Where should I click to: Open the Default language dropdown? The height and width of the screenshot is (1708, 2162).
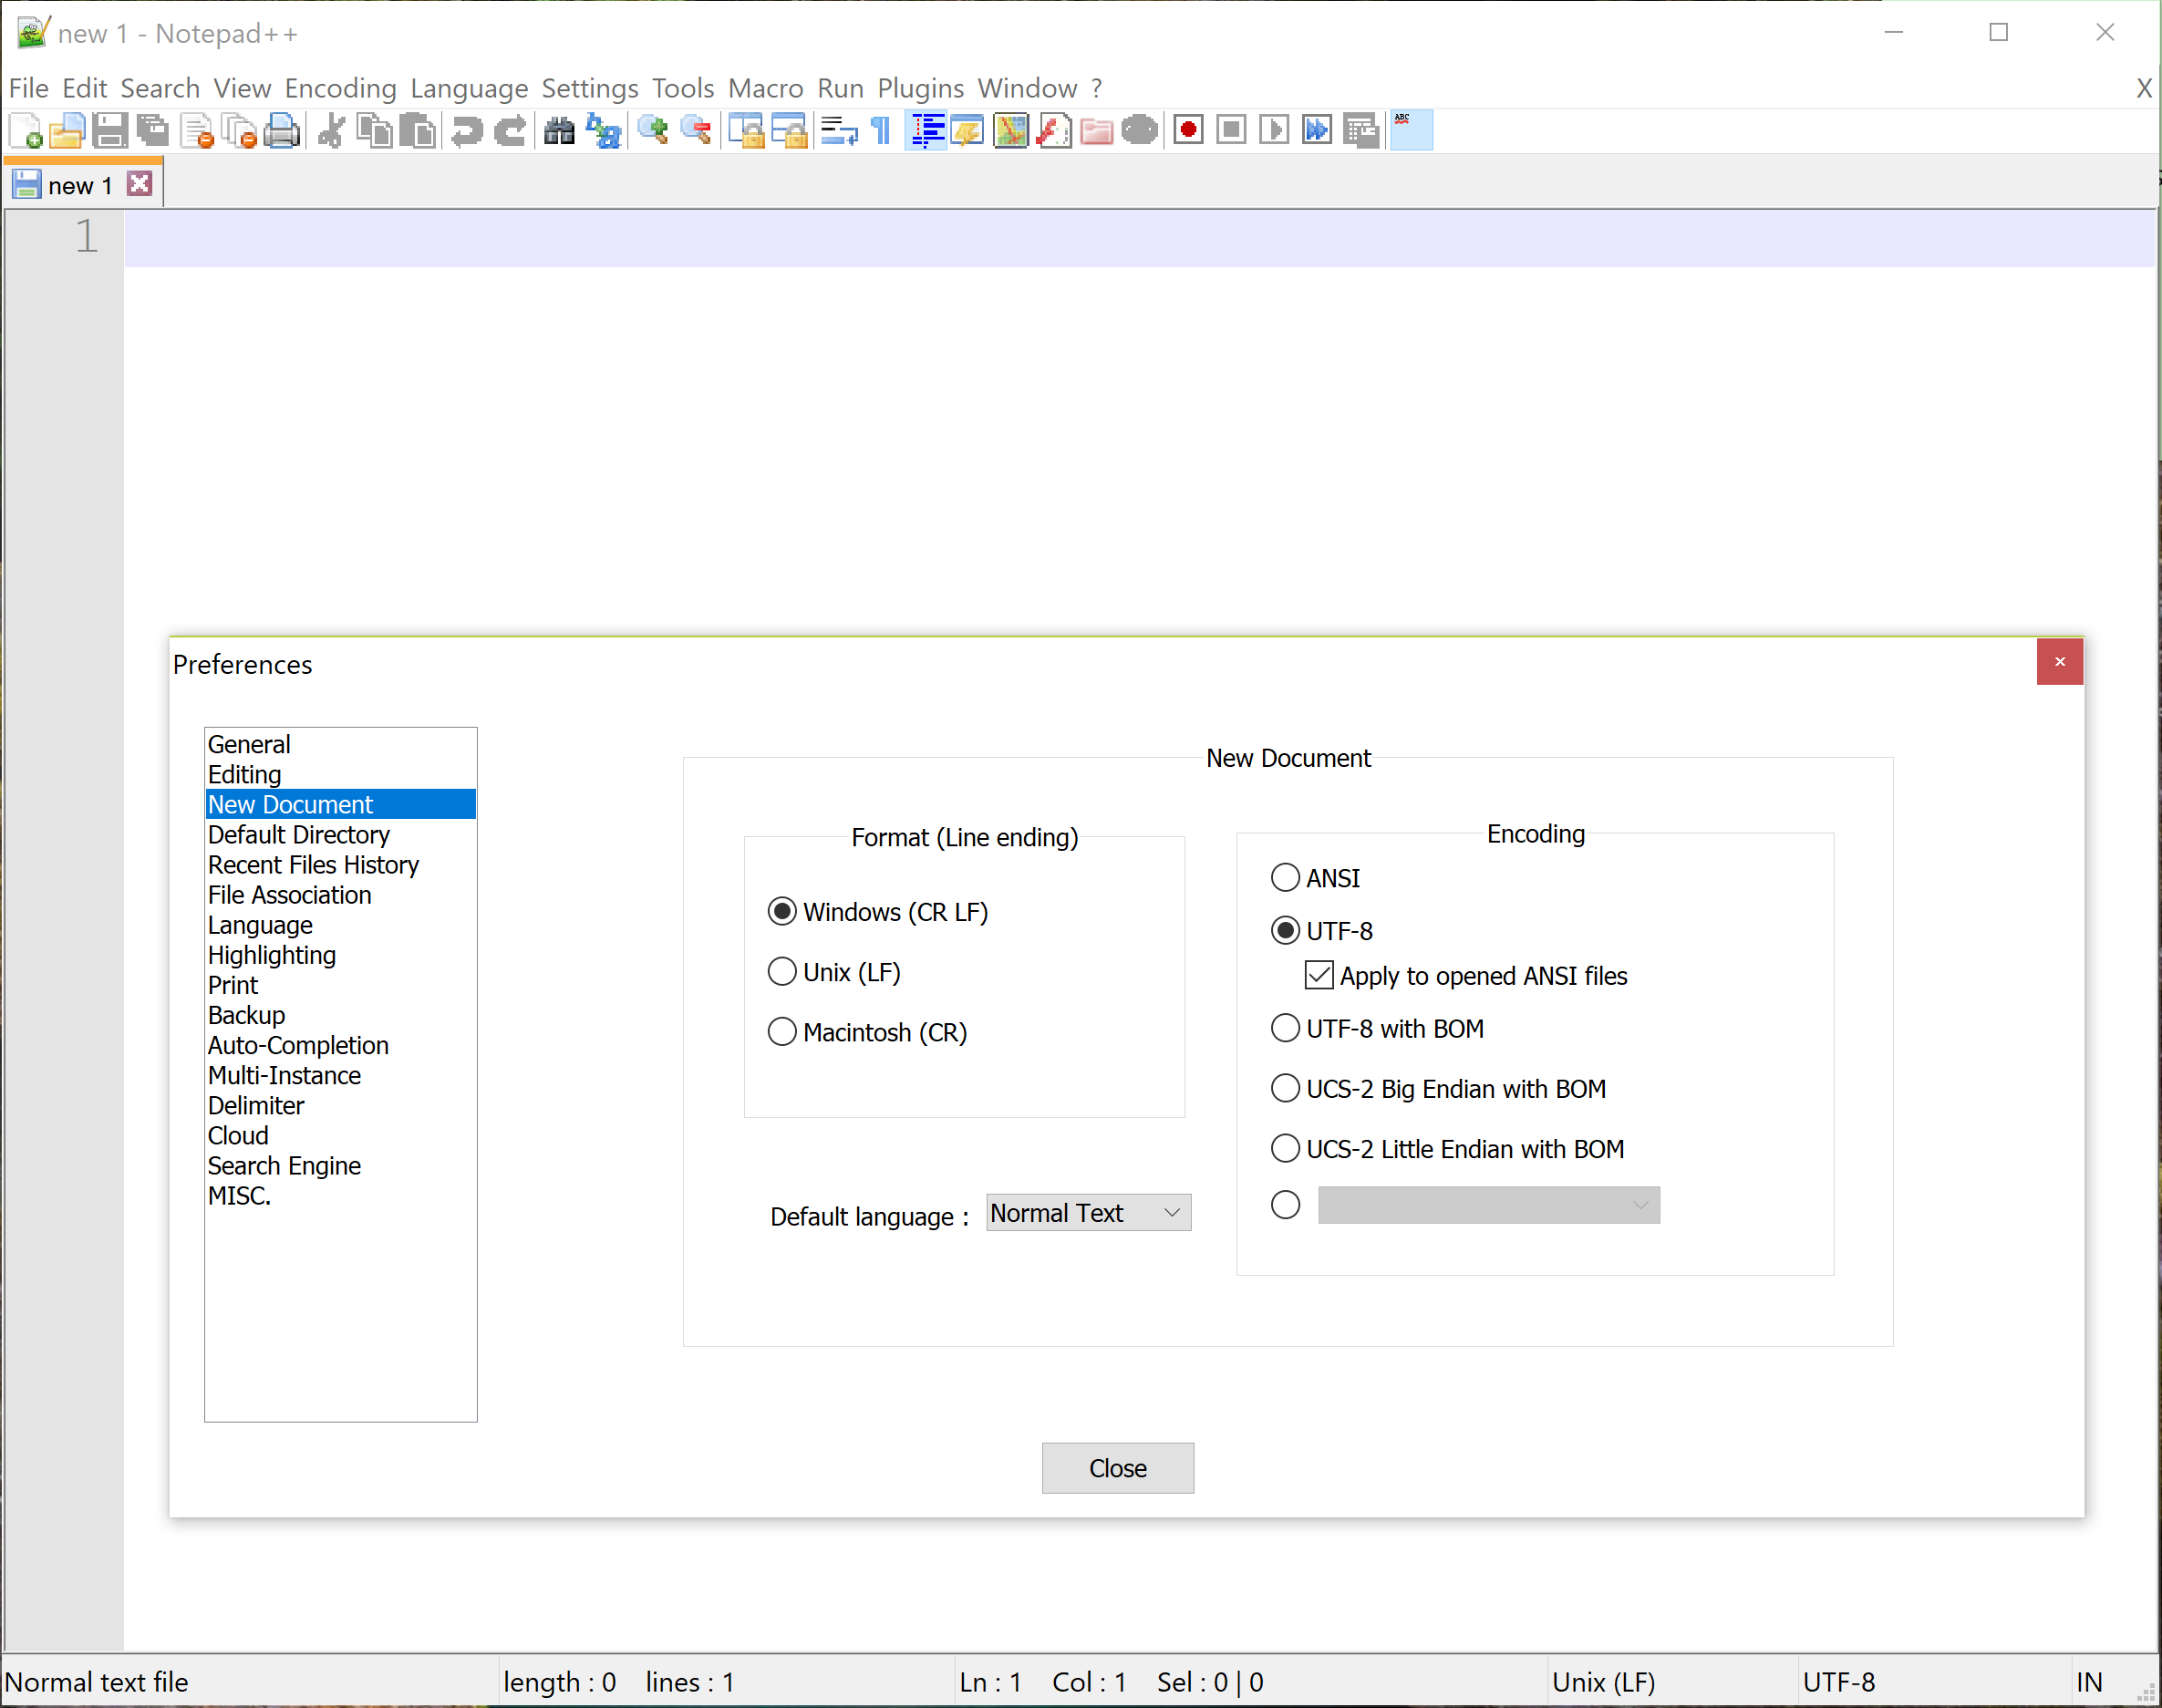[x=1088, y=1213]
